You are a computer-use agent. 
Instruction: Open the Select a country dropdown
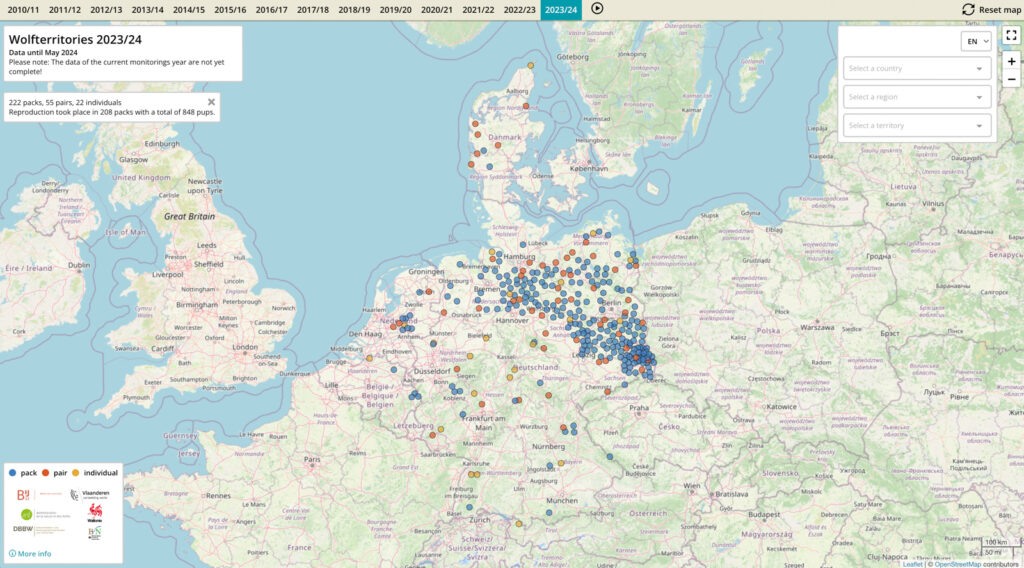[x=917, y=68]
